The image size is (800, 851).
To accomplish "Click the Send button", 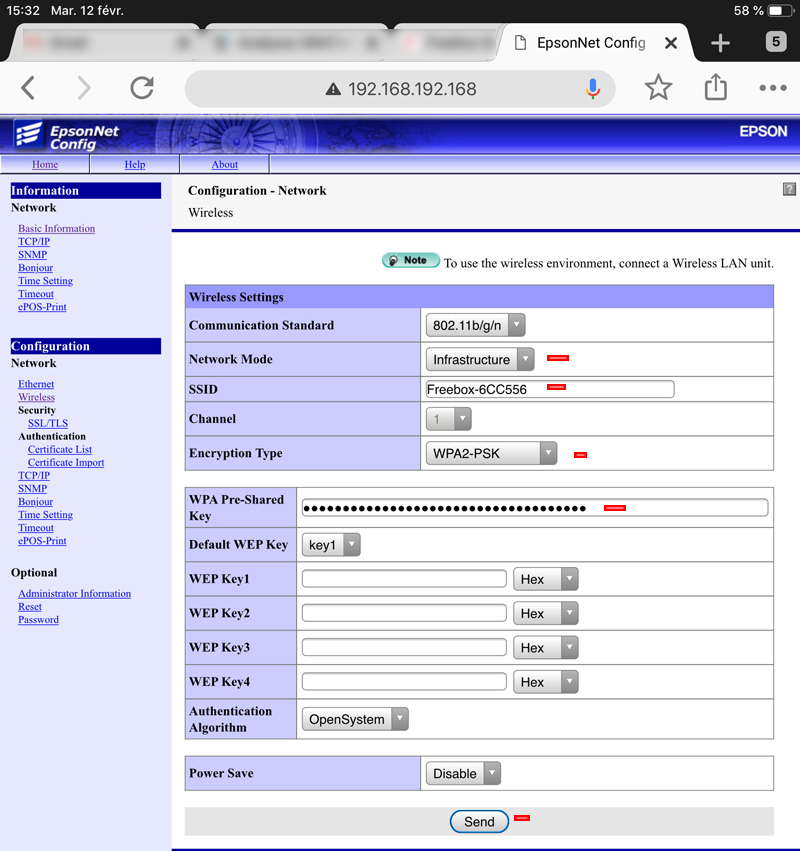I will [x=479, y=821].
